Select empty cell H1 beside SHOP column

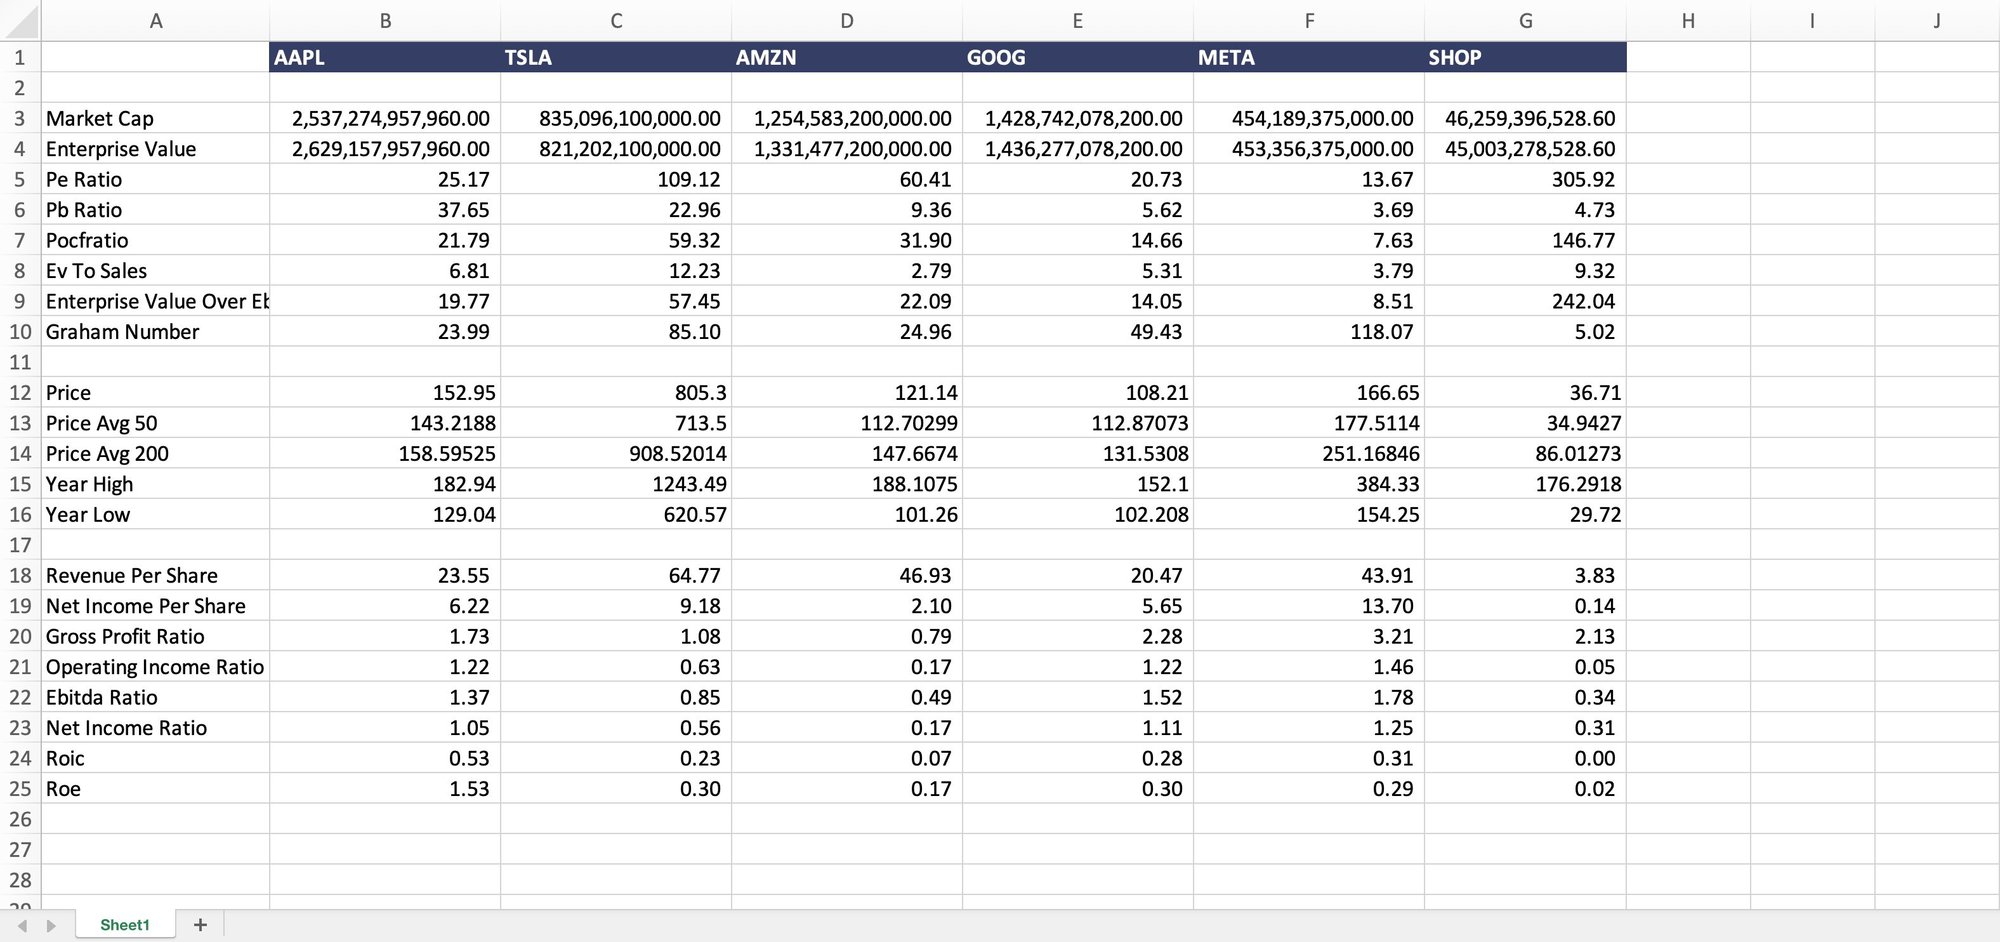coord(1688,57)
